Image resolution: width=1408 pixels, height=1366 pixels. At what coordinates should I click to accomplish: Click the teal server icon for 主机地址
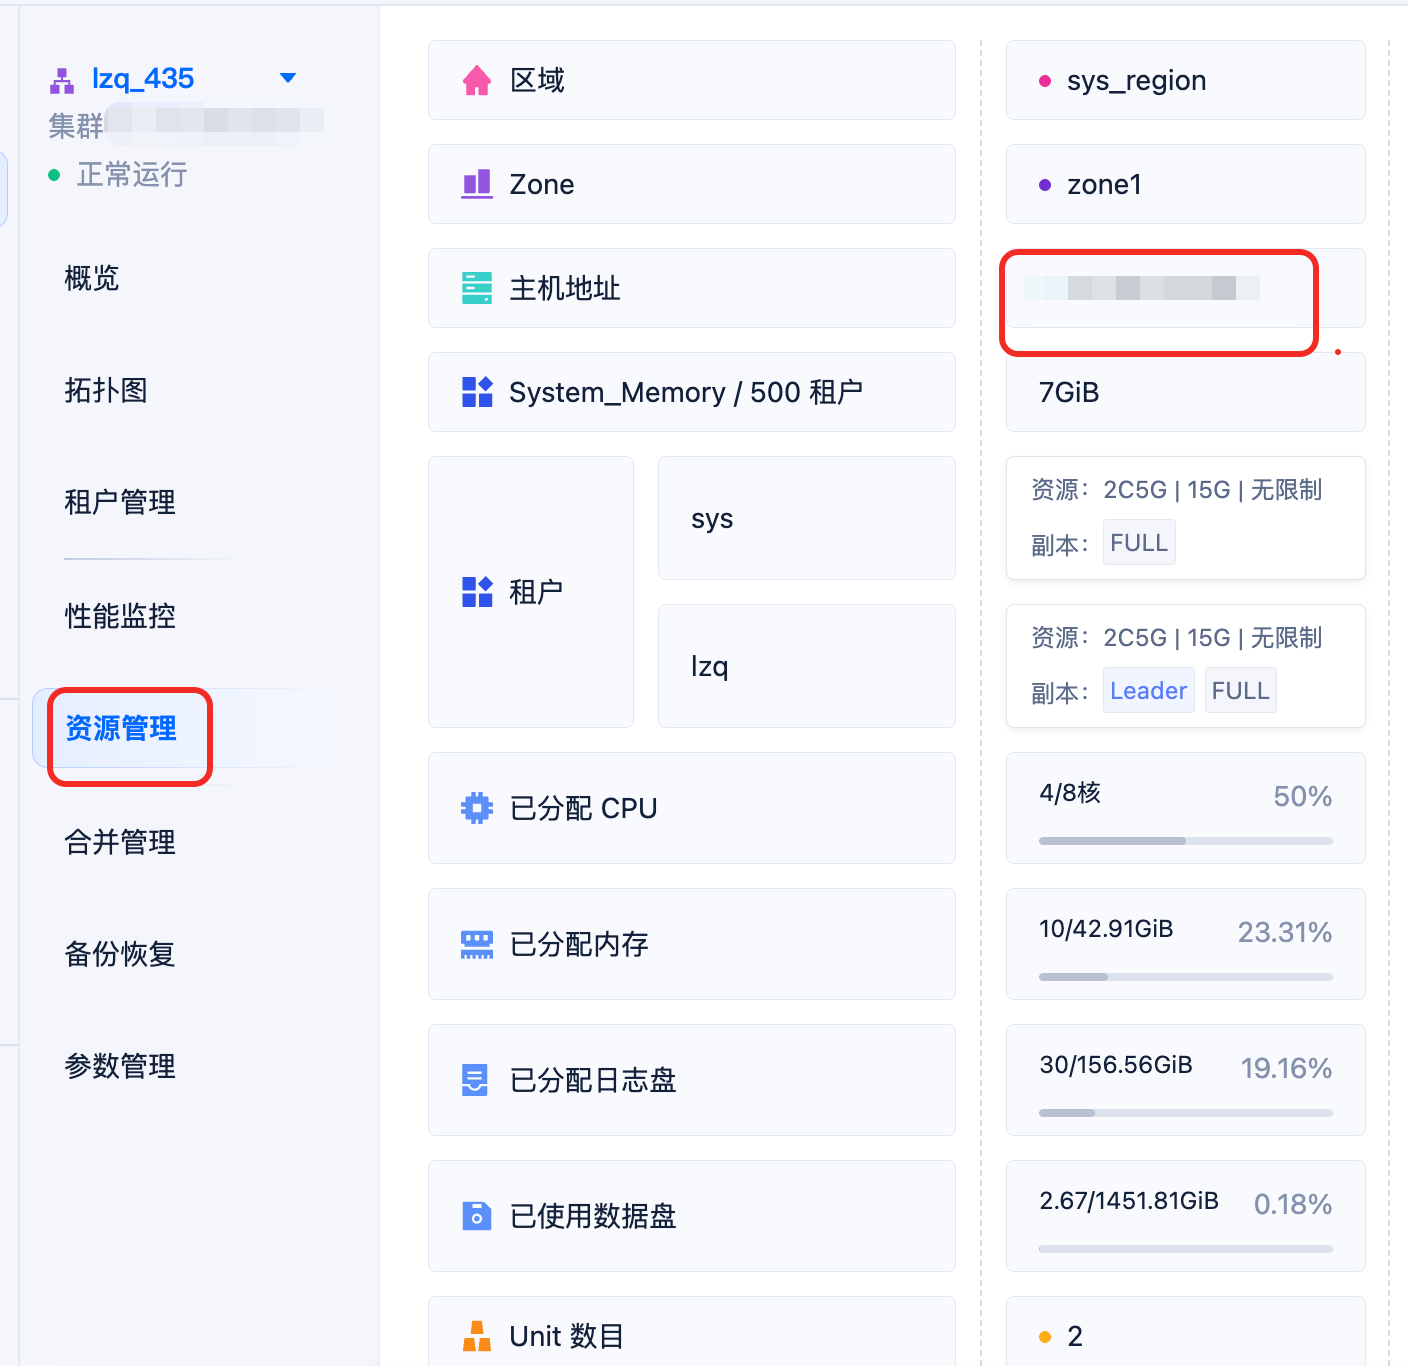(x=477, y=288)
